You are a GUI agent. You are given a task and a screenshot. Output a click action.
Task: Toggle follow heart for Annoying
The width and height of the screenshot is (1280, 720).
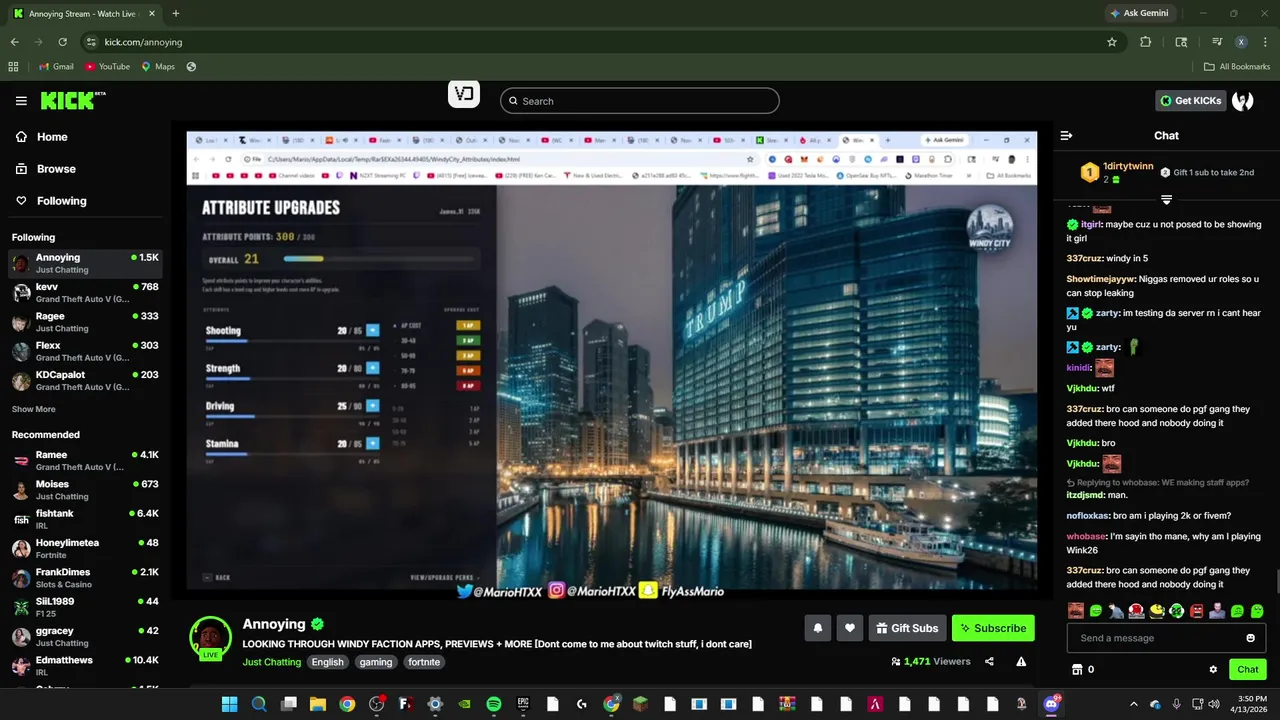pyautogui.click(x=850, y=628)
